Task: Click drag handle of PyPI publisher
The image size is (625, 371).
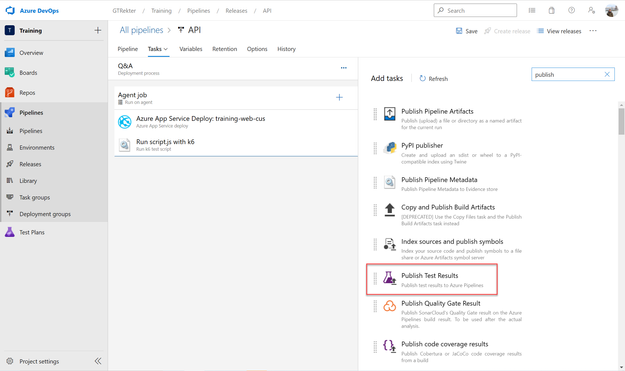Action: [x=375, y=149]
